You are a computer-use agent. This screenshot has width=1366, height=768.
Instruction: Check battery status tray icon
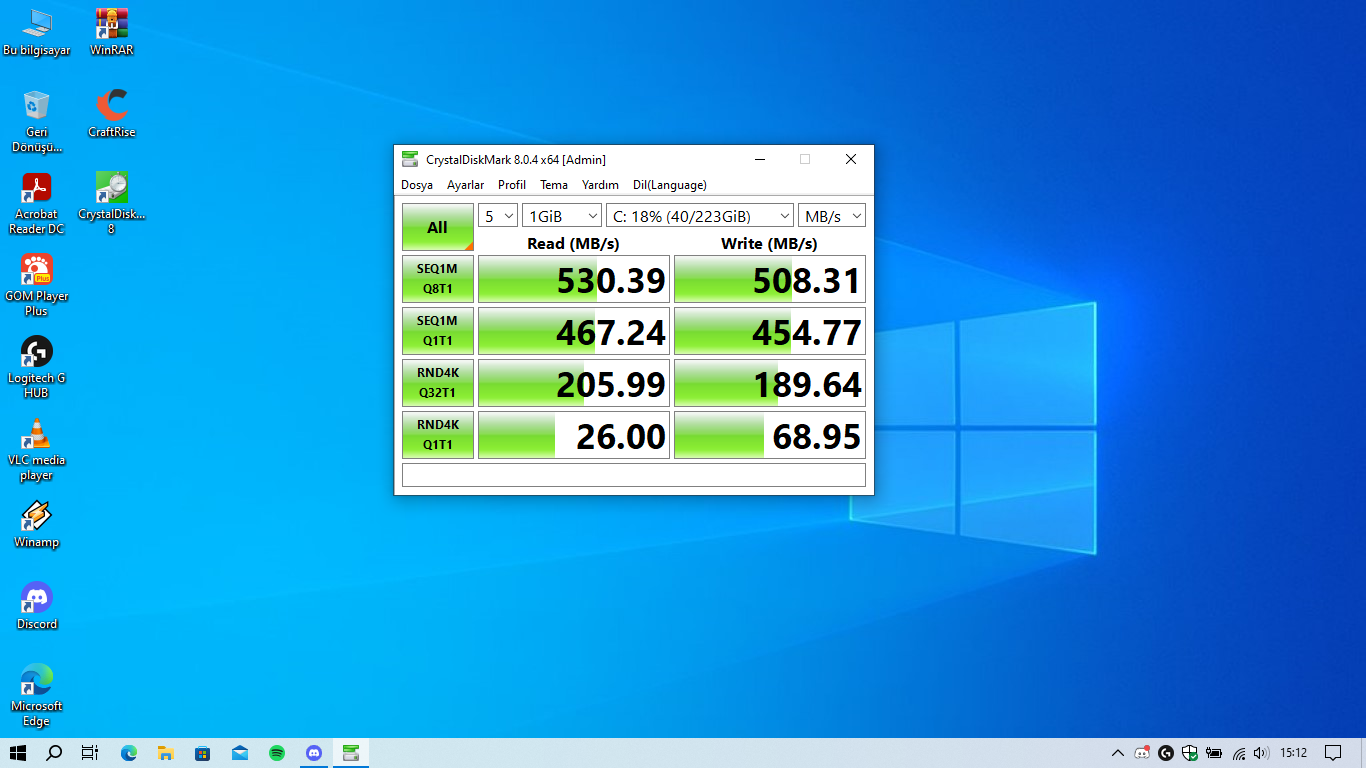point(1214,753)
